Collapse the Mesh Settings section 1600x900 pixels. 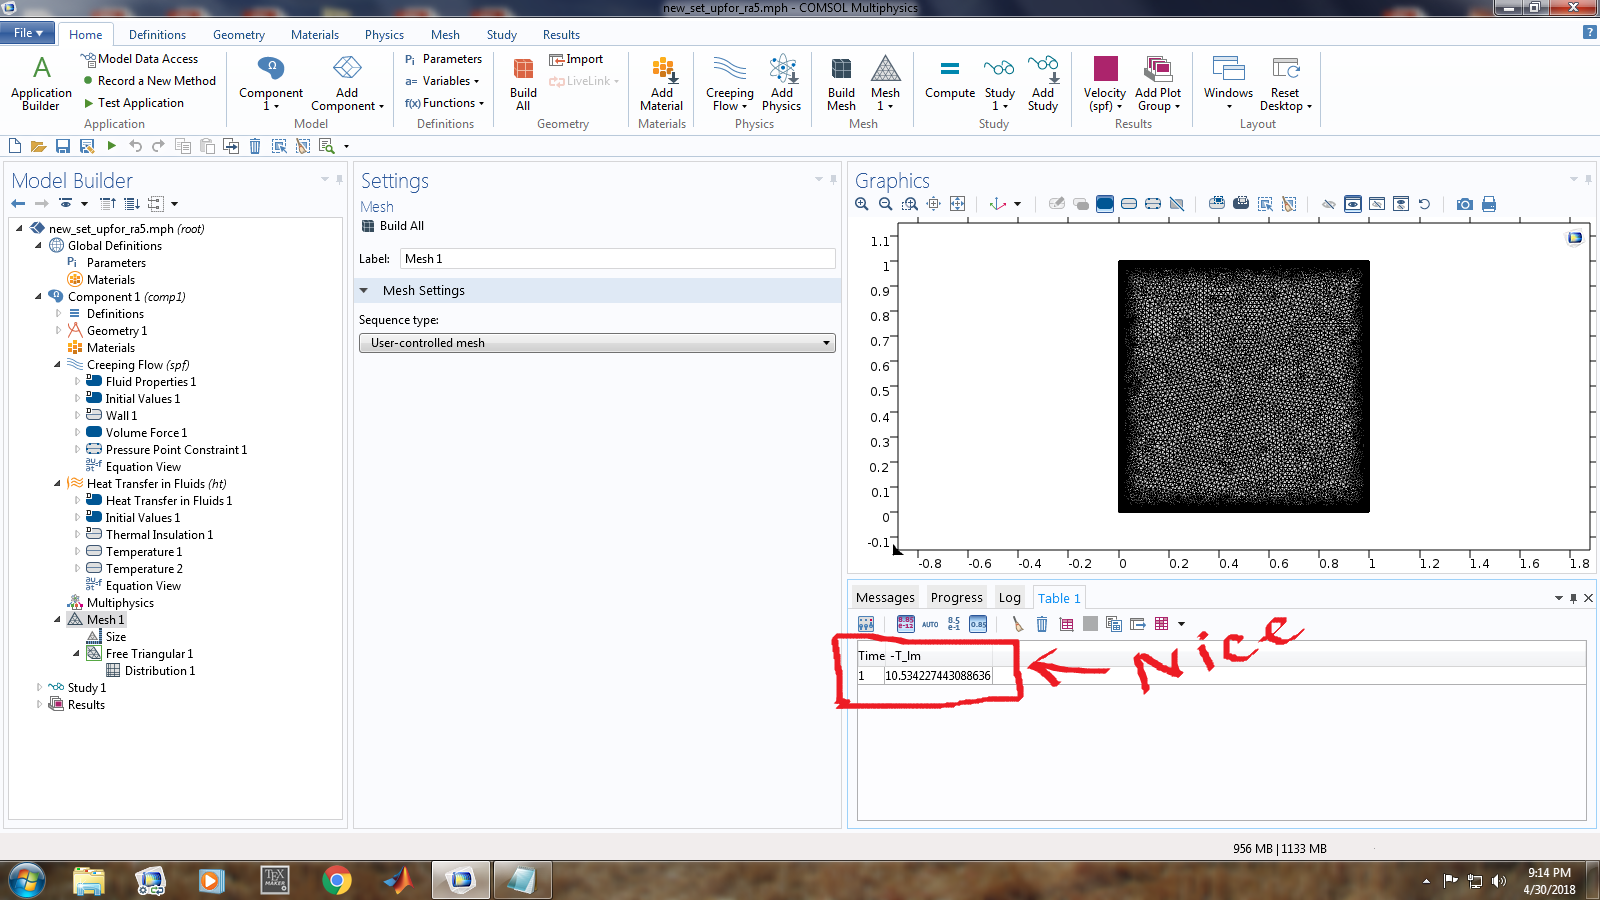[x=364, y=291]
